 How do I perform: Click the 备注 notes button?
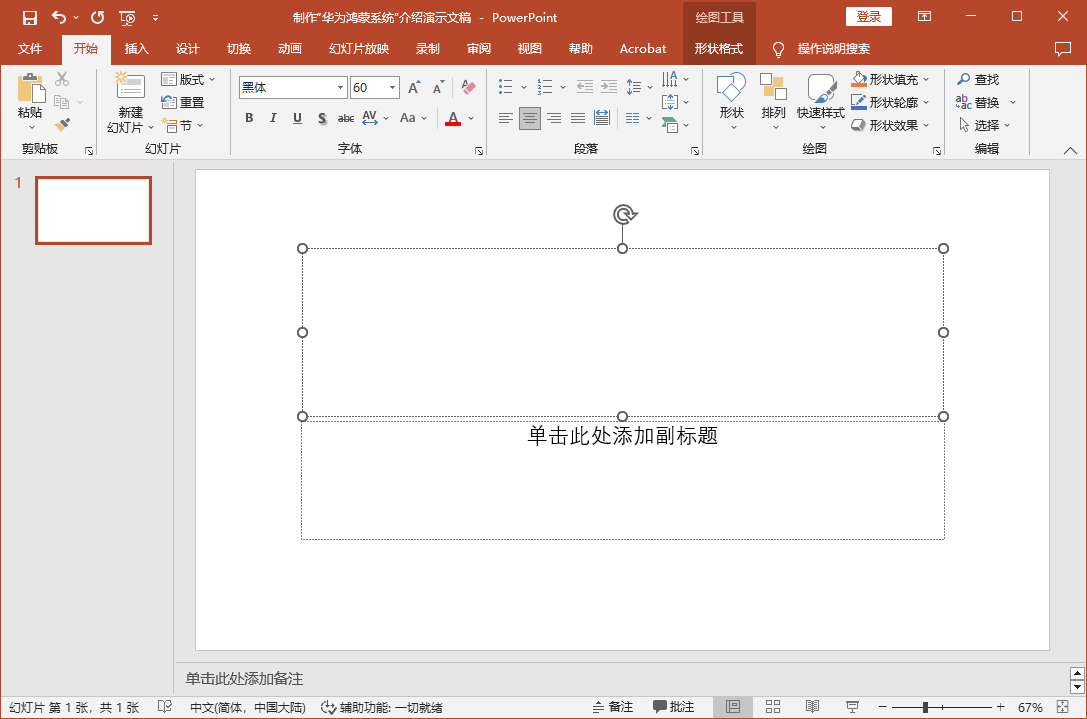(613, 707)
